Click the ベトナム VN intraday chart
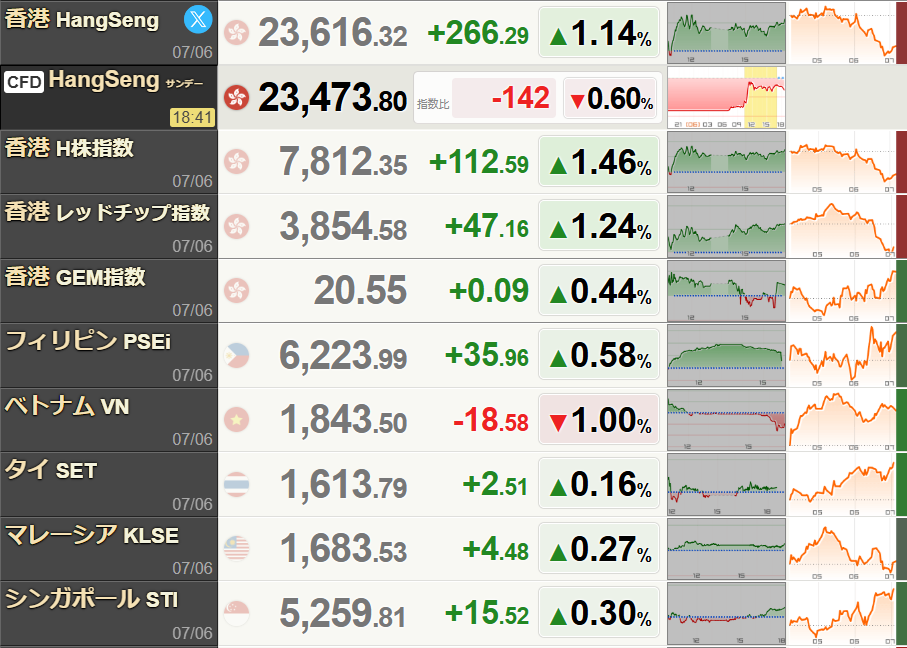Screen dimensions: 907x648 click(x=727, y=420)
